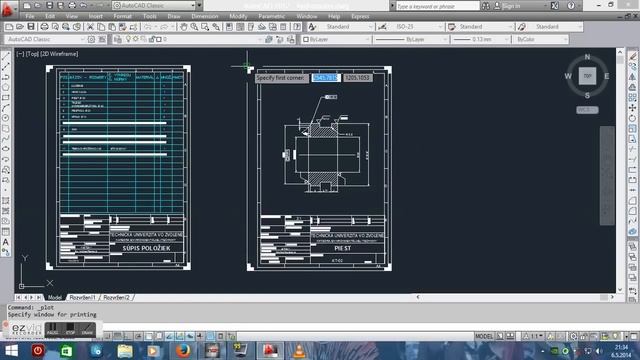
Task: Click the ViewCube TOP face
Action: click(587, 76)
